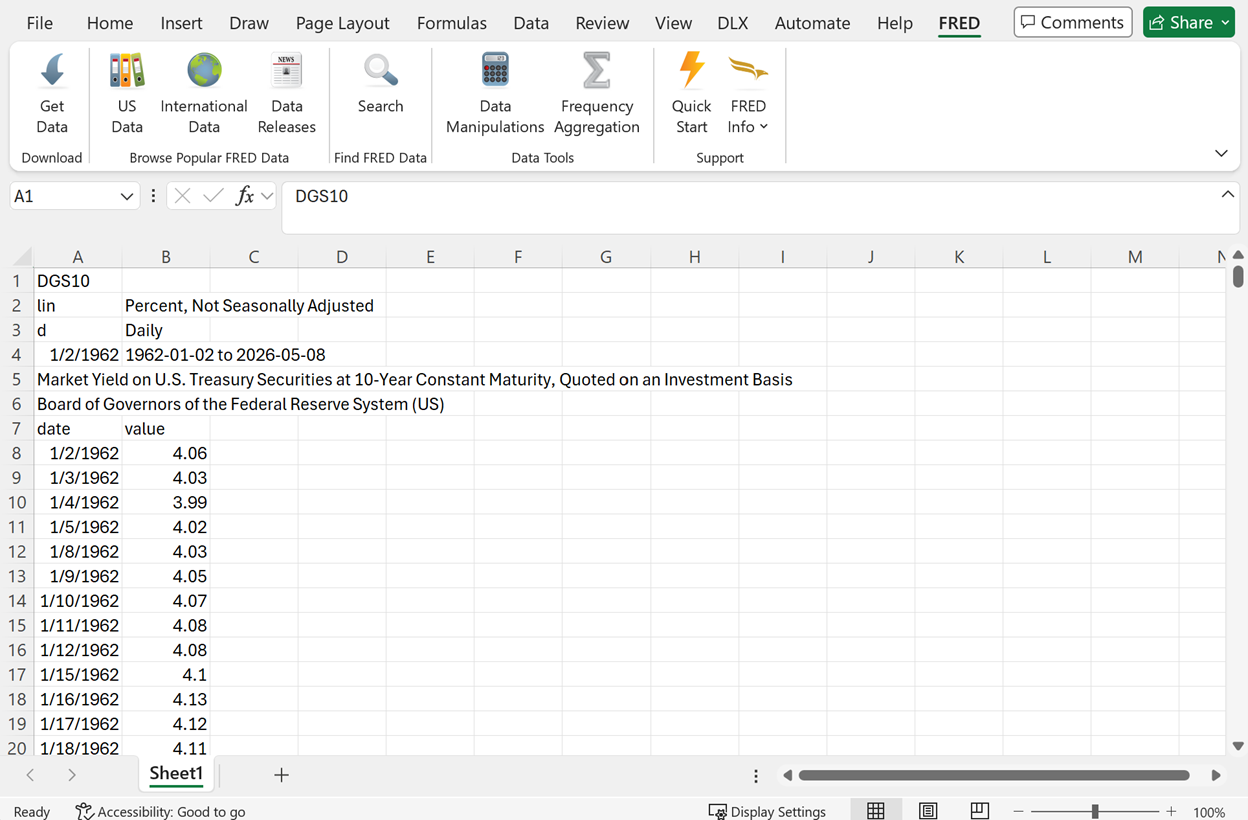Expand formula bar chevron
The height and width of the screenshot is (820, 1248).
pyautogui.click(x=1227, y=195)
